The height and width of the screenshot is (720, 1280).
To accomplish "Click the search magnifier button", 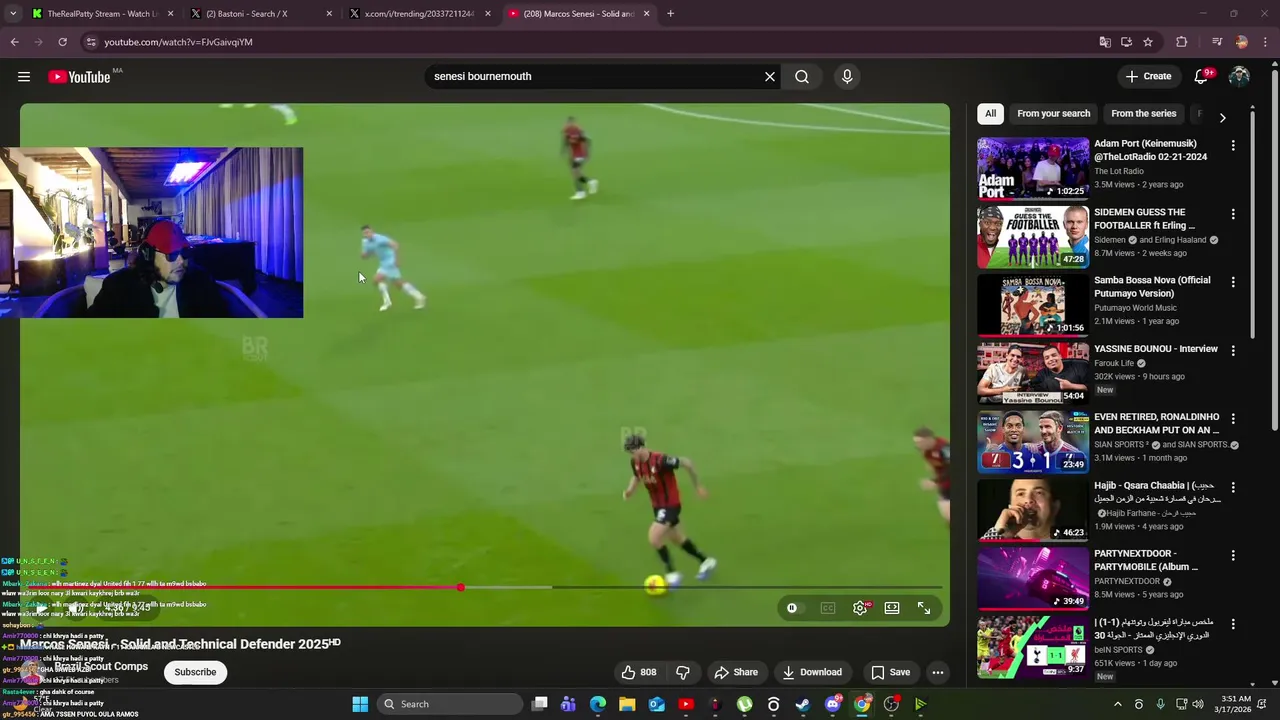I will [x=802, y=77].
